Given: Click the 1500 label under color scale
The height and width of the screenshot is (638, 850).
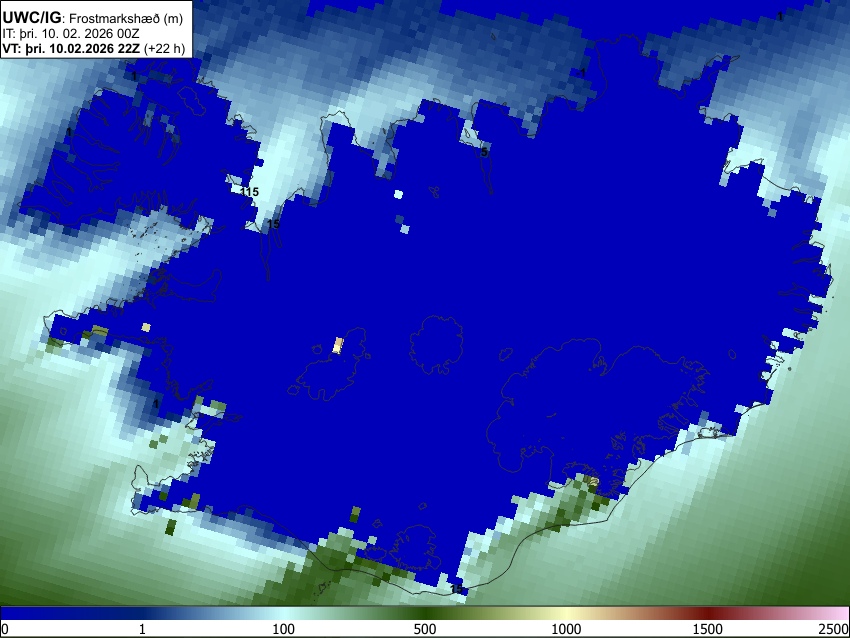Looking at the screenshot, I should 708,629.
